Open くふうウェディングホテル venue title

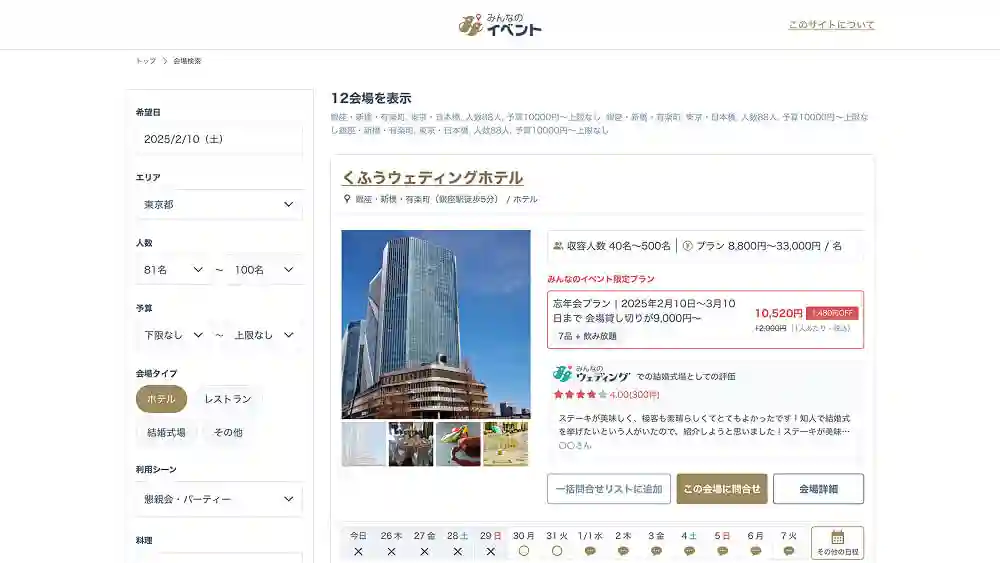[x=432, y=177]
